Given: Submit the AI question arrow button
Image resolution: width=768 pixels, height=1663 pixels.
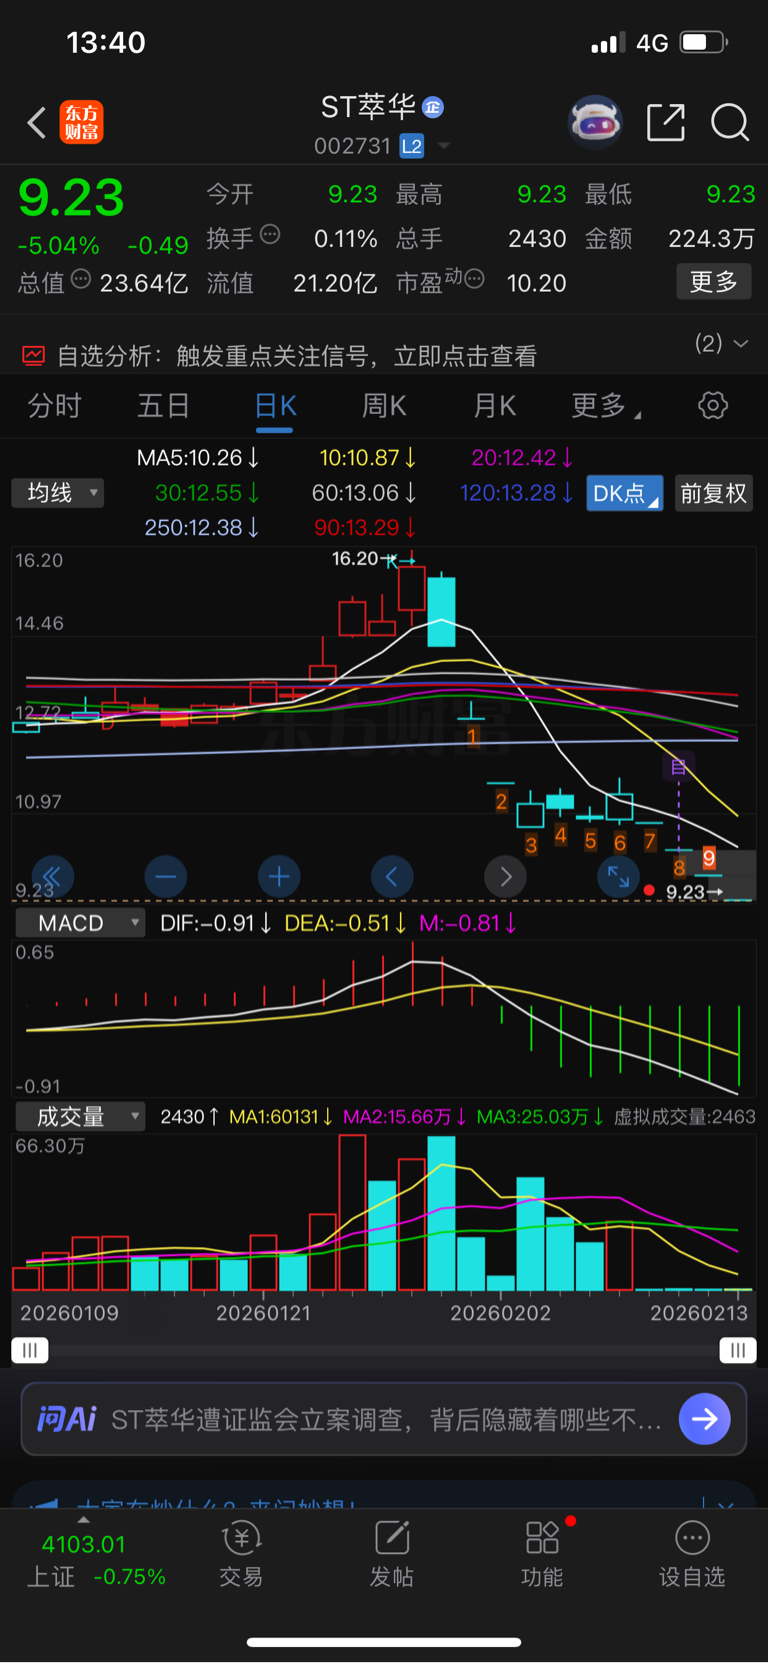Looking at the screenshot, I should coord(705,1418).
